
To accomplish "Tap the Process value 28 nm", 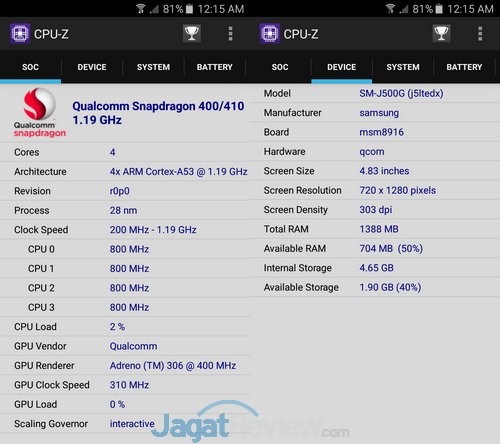I will pyautogui.click(x=123, y=210).
